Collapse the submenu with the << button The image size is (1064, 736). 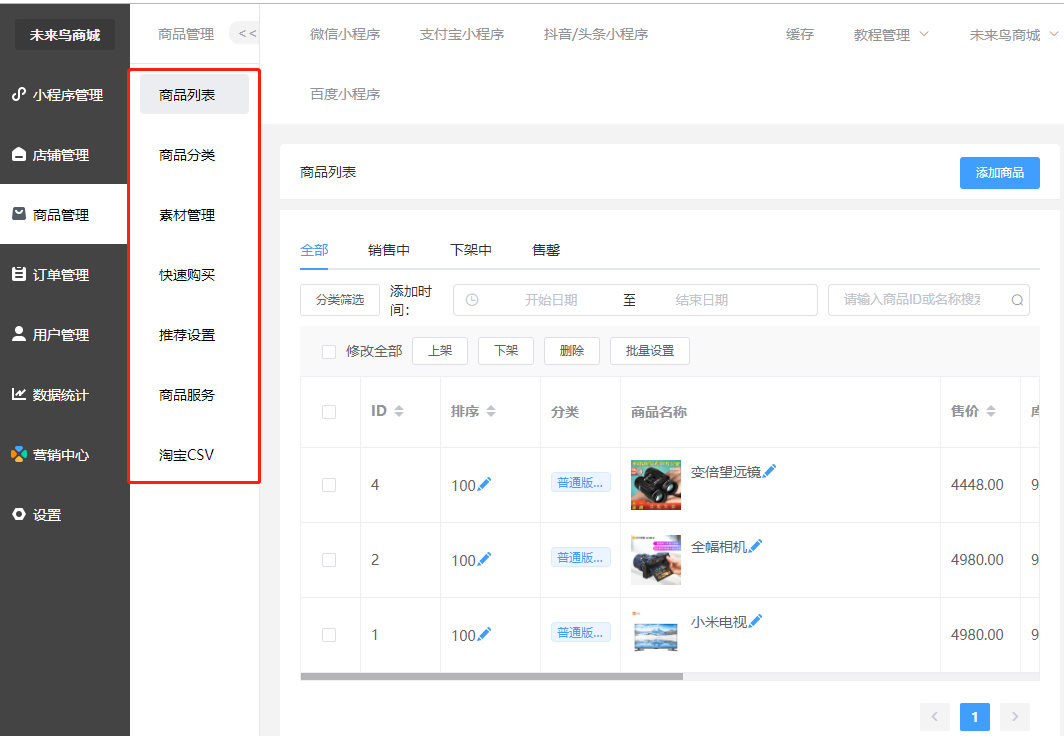point(247,34)
